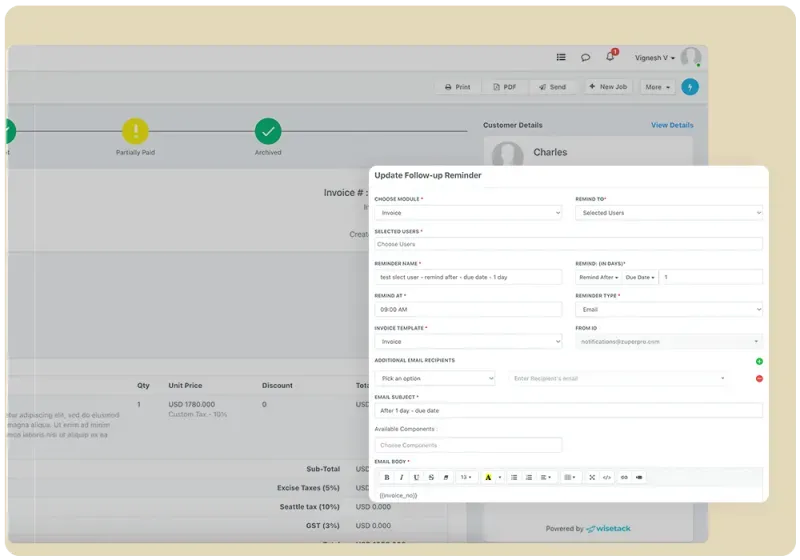Toggle bold formatting in email body
This screenshot has width=800, height=560.
tap(387, 478)
